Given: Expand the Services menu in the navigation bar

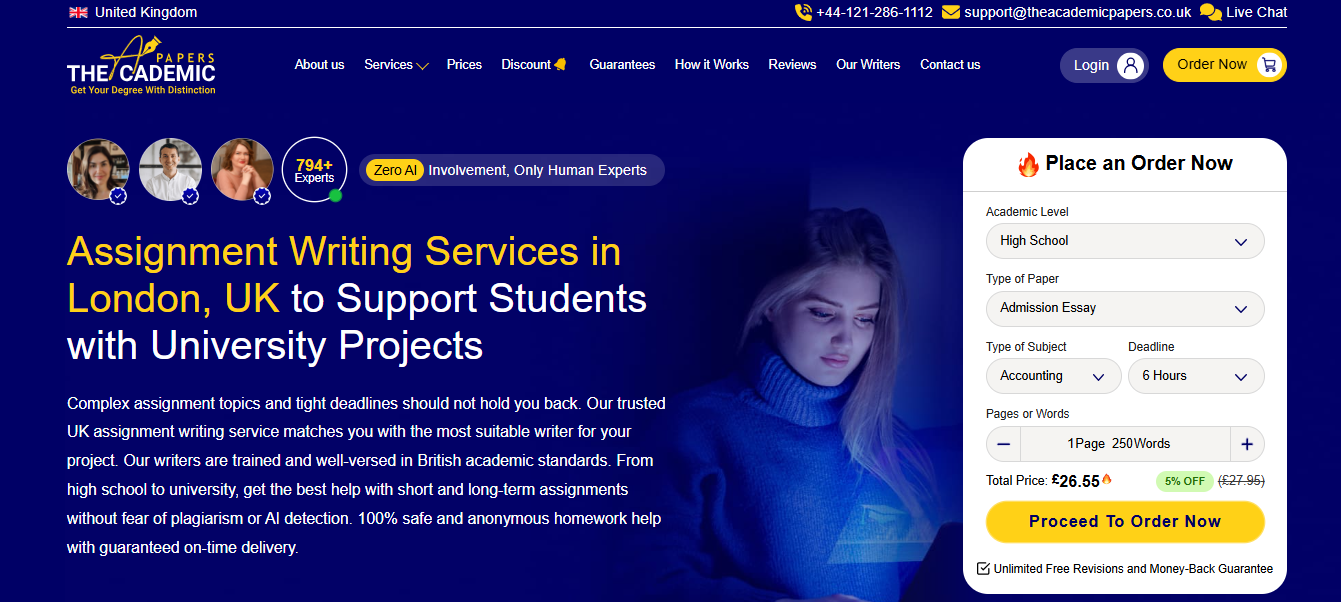Looking at the screenshot, I should pyautogui.click(x=396, y=64).
